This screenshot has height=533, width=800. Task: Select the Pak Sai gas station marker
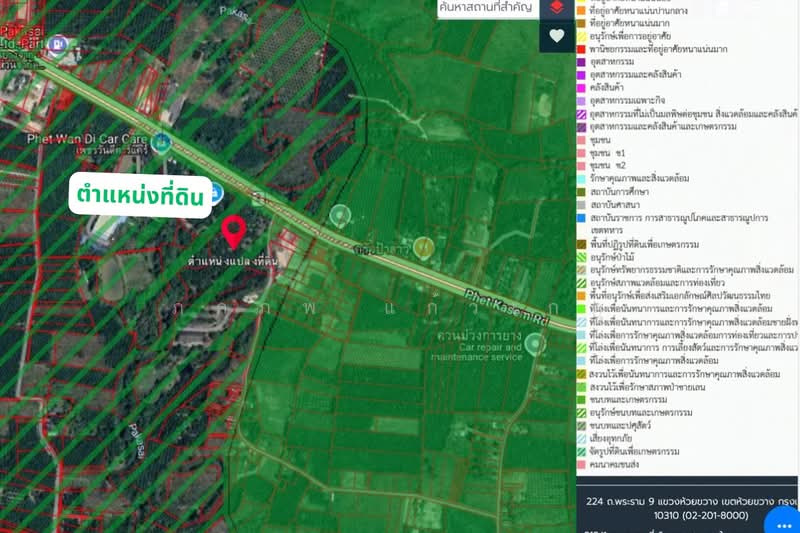coord(57,44)
